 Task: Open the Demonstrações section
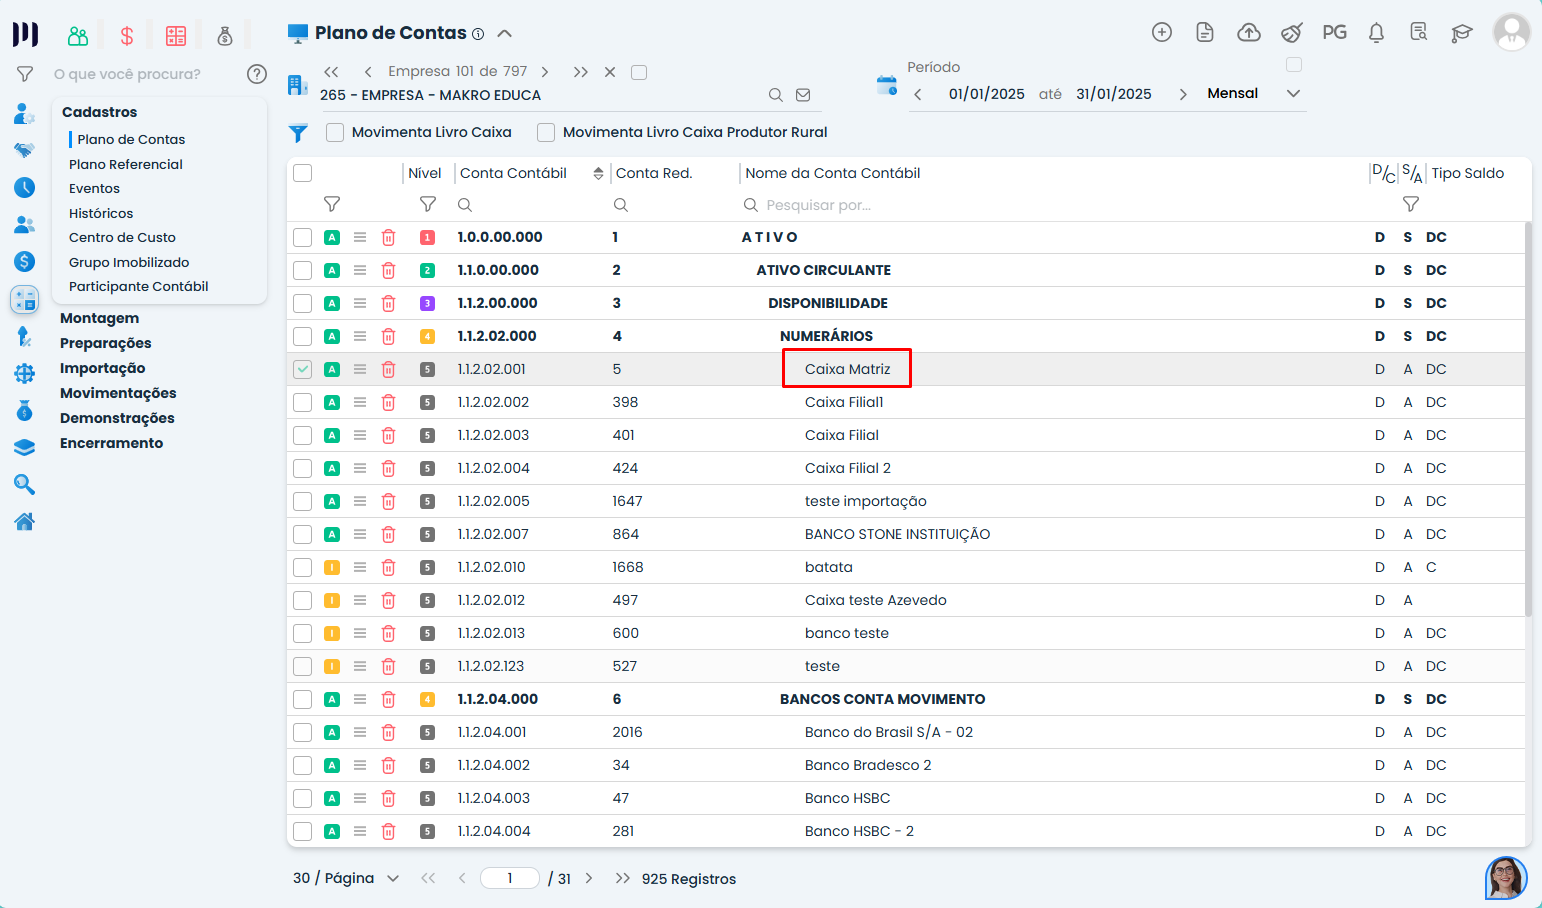point(117,418)
